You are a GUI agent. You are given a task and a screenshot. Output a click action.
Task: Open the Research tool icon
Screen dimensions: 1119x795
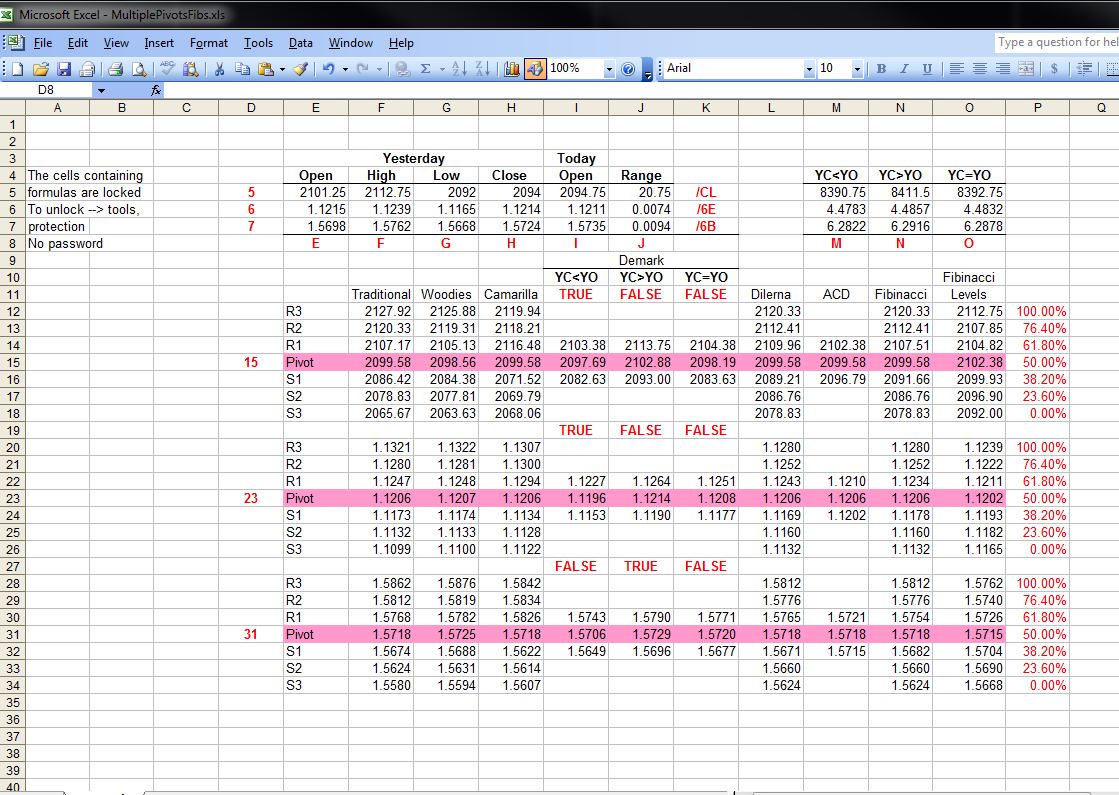191,69
